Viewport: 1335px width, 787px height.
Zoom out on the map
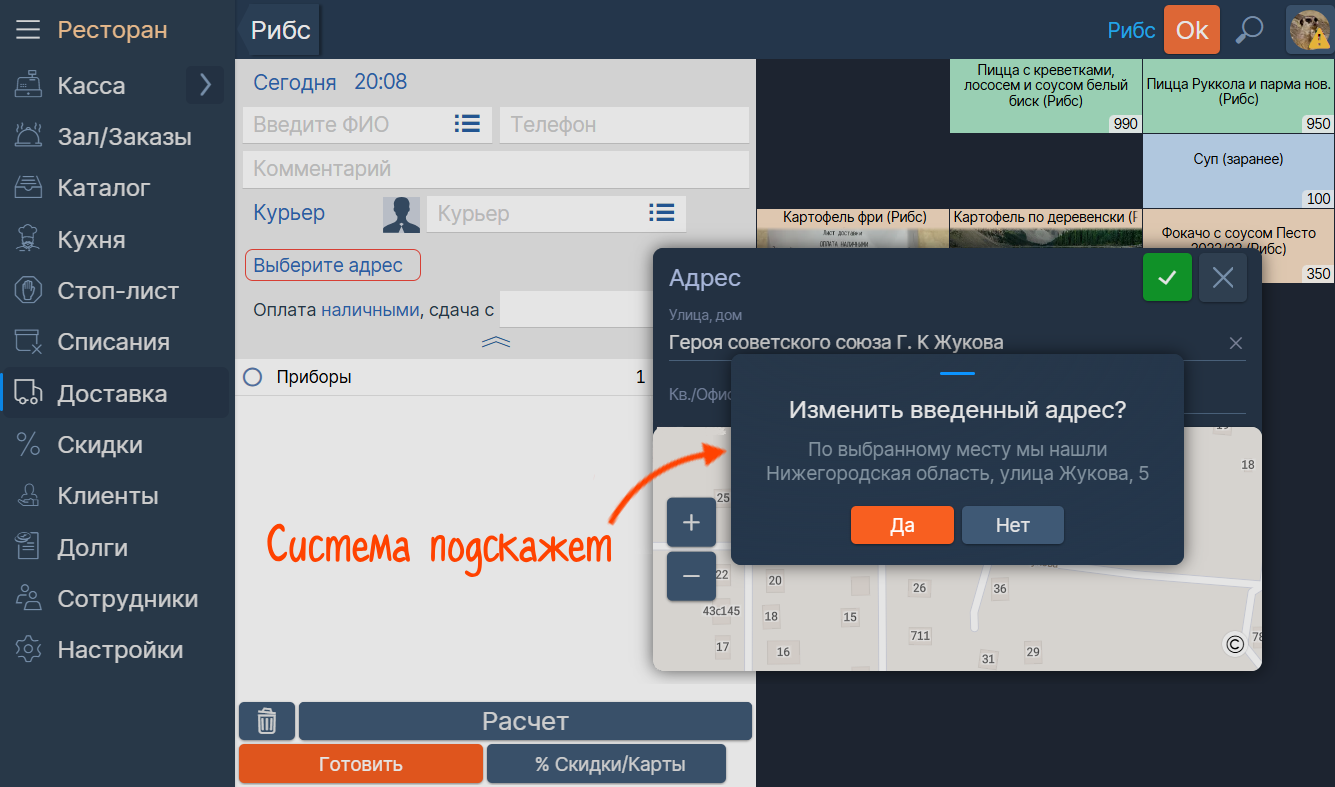coord(691,576)
